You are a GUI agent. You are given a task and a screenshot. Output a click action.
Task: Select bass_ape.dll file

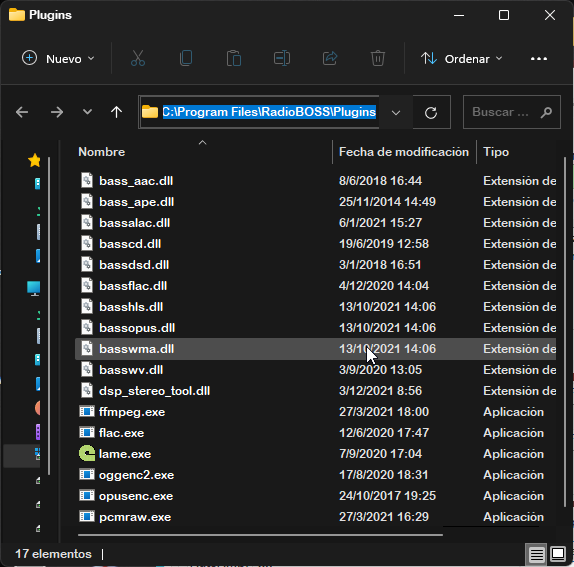(x=316, y=202)
